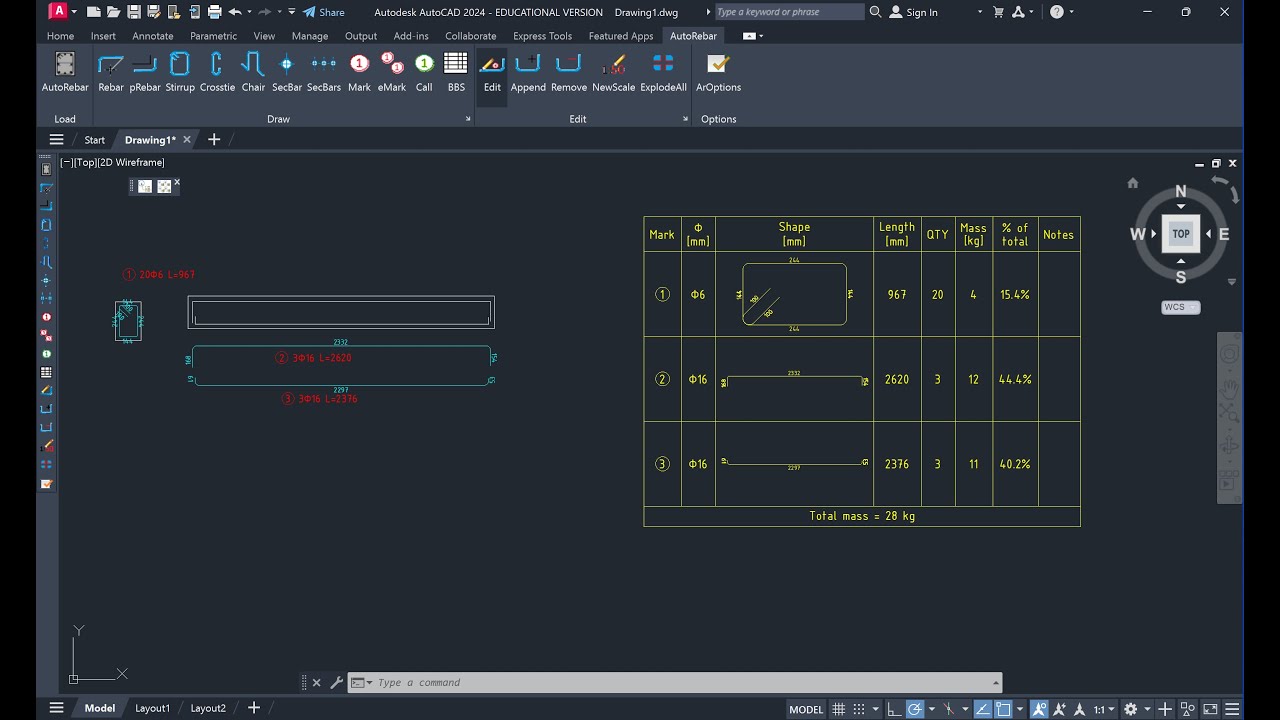Select the SecBar tool
The image size is (1280, 720).
tap(286, 73)
